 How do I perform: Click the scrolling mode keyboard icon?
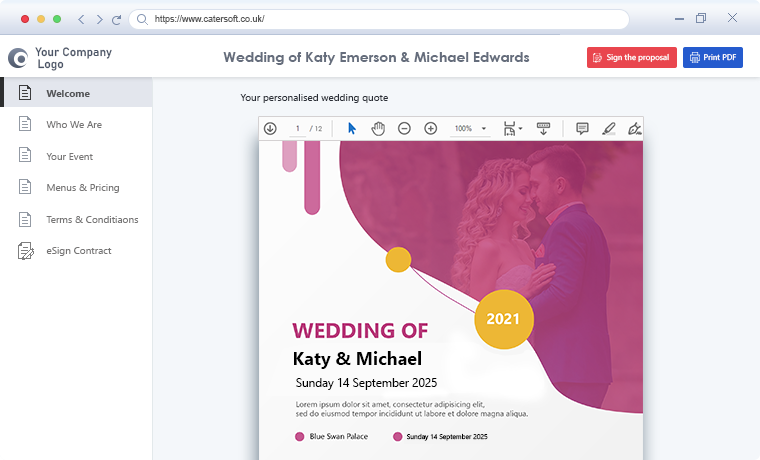(544, 128)
